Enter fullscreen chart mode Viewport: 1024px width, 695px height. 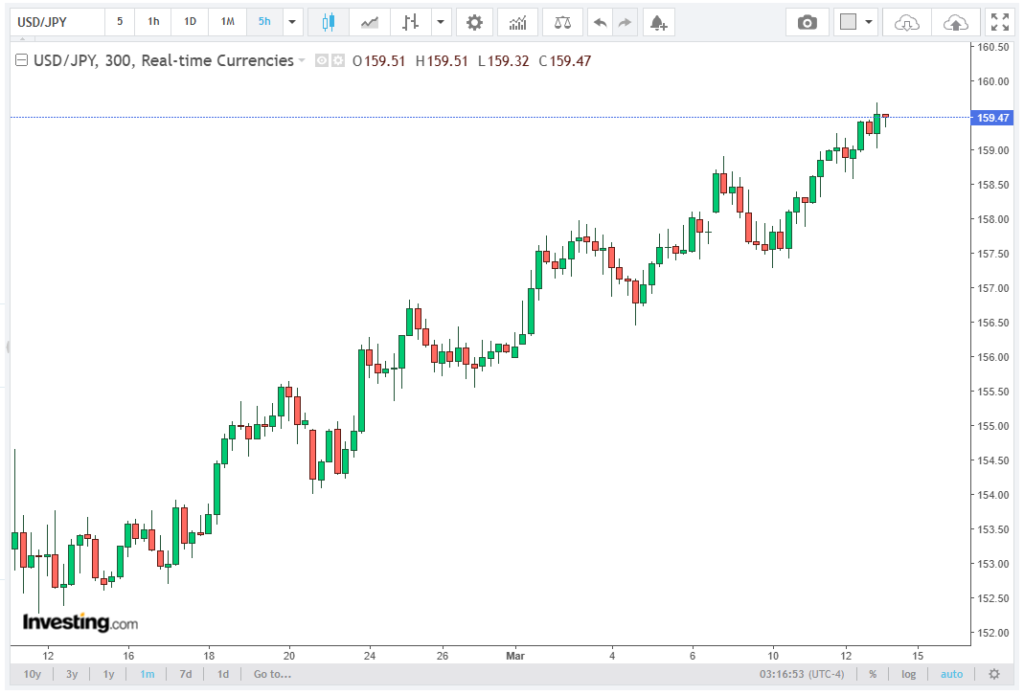[998, 22]
